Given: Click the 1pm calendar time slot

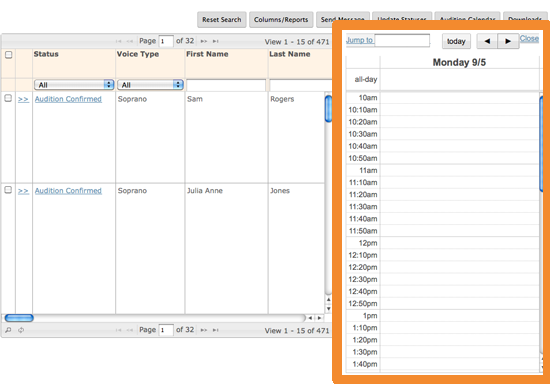Looking at the screenshot, I should 460,316.
